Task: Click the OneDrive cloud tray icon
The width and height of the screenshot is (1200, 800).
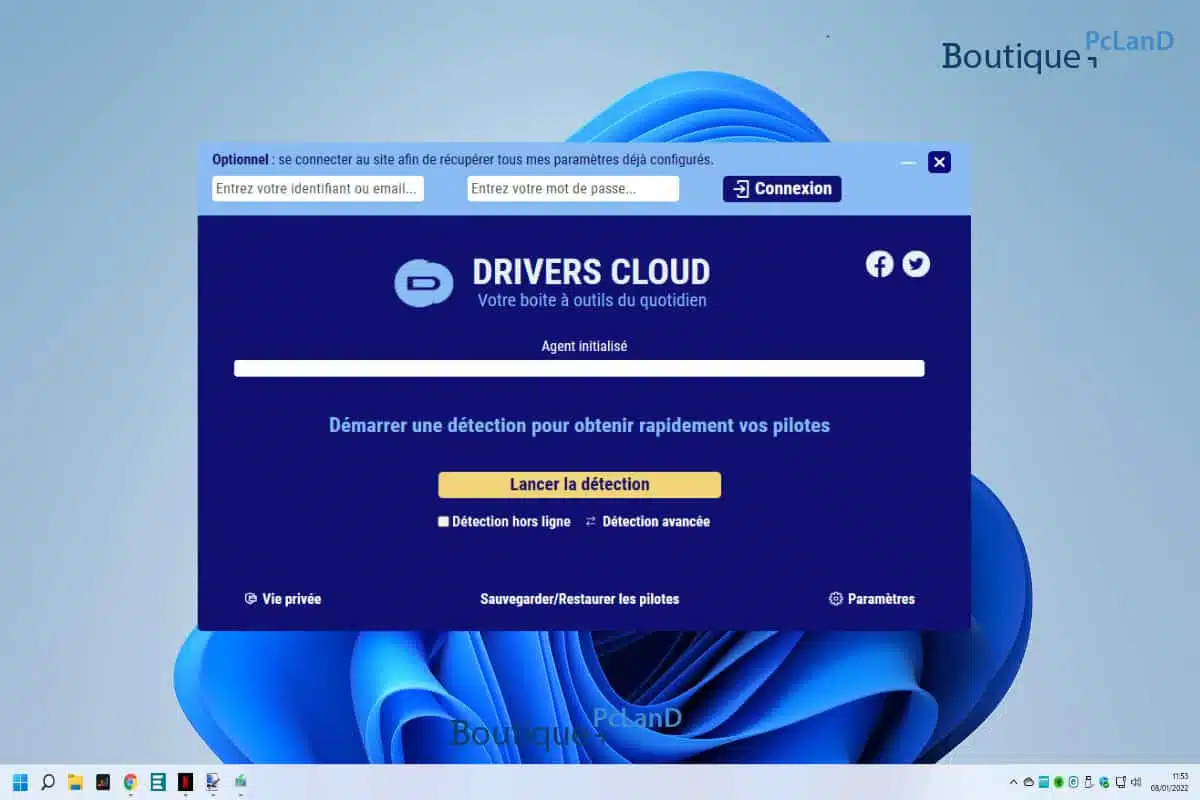Action: [x=1028, y=782]
